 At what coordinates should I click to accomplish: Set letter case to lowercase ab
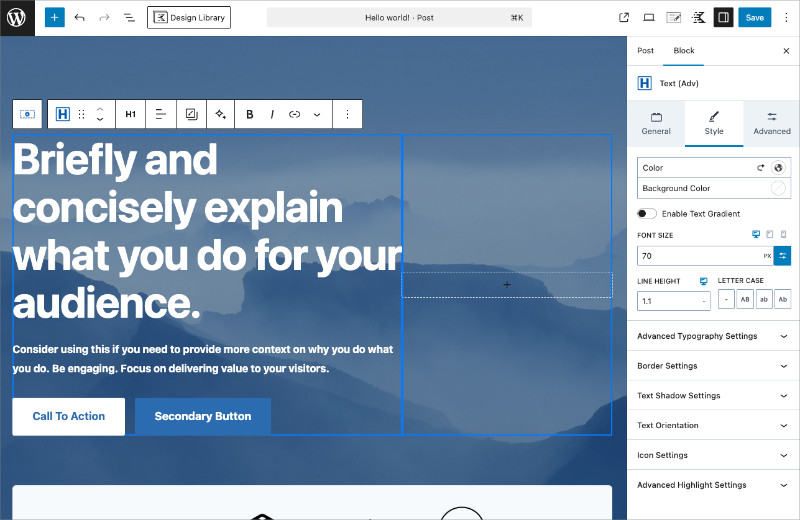click(x=764, y=299)
